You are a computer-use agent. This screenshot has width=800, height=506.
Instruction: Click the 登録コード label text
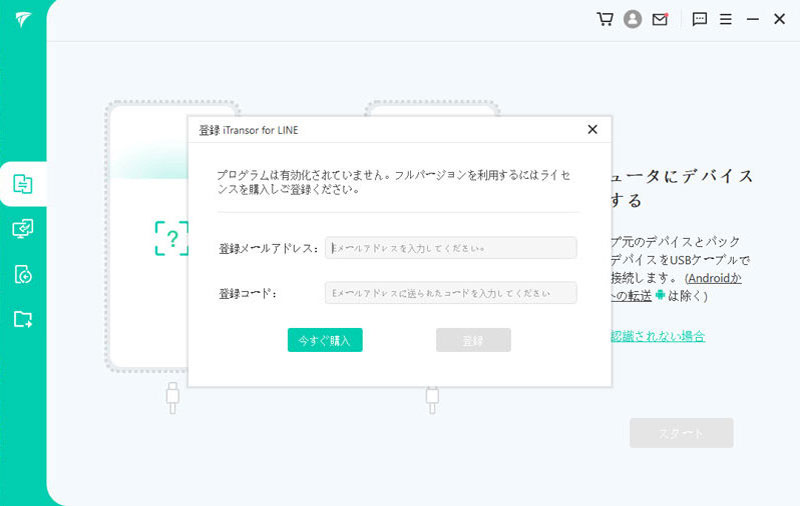tap(248, 293)
